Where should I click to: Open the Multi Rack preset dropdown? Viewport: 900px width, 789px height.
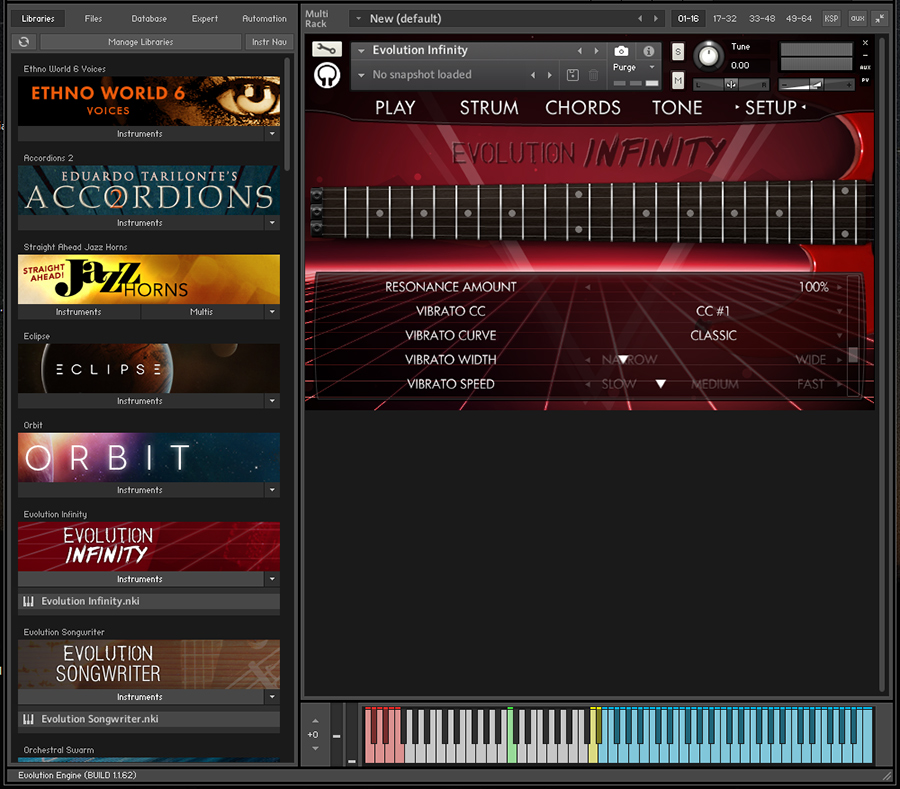(x=359, y=18)
